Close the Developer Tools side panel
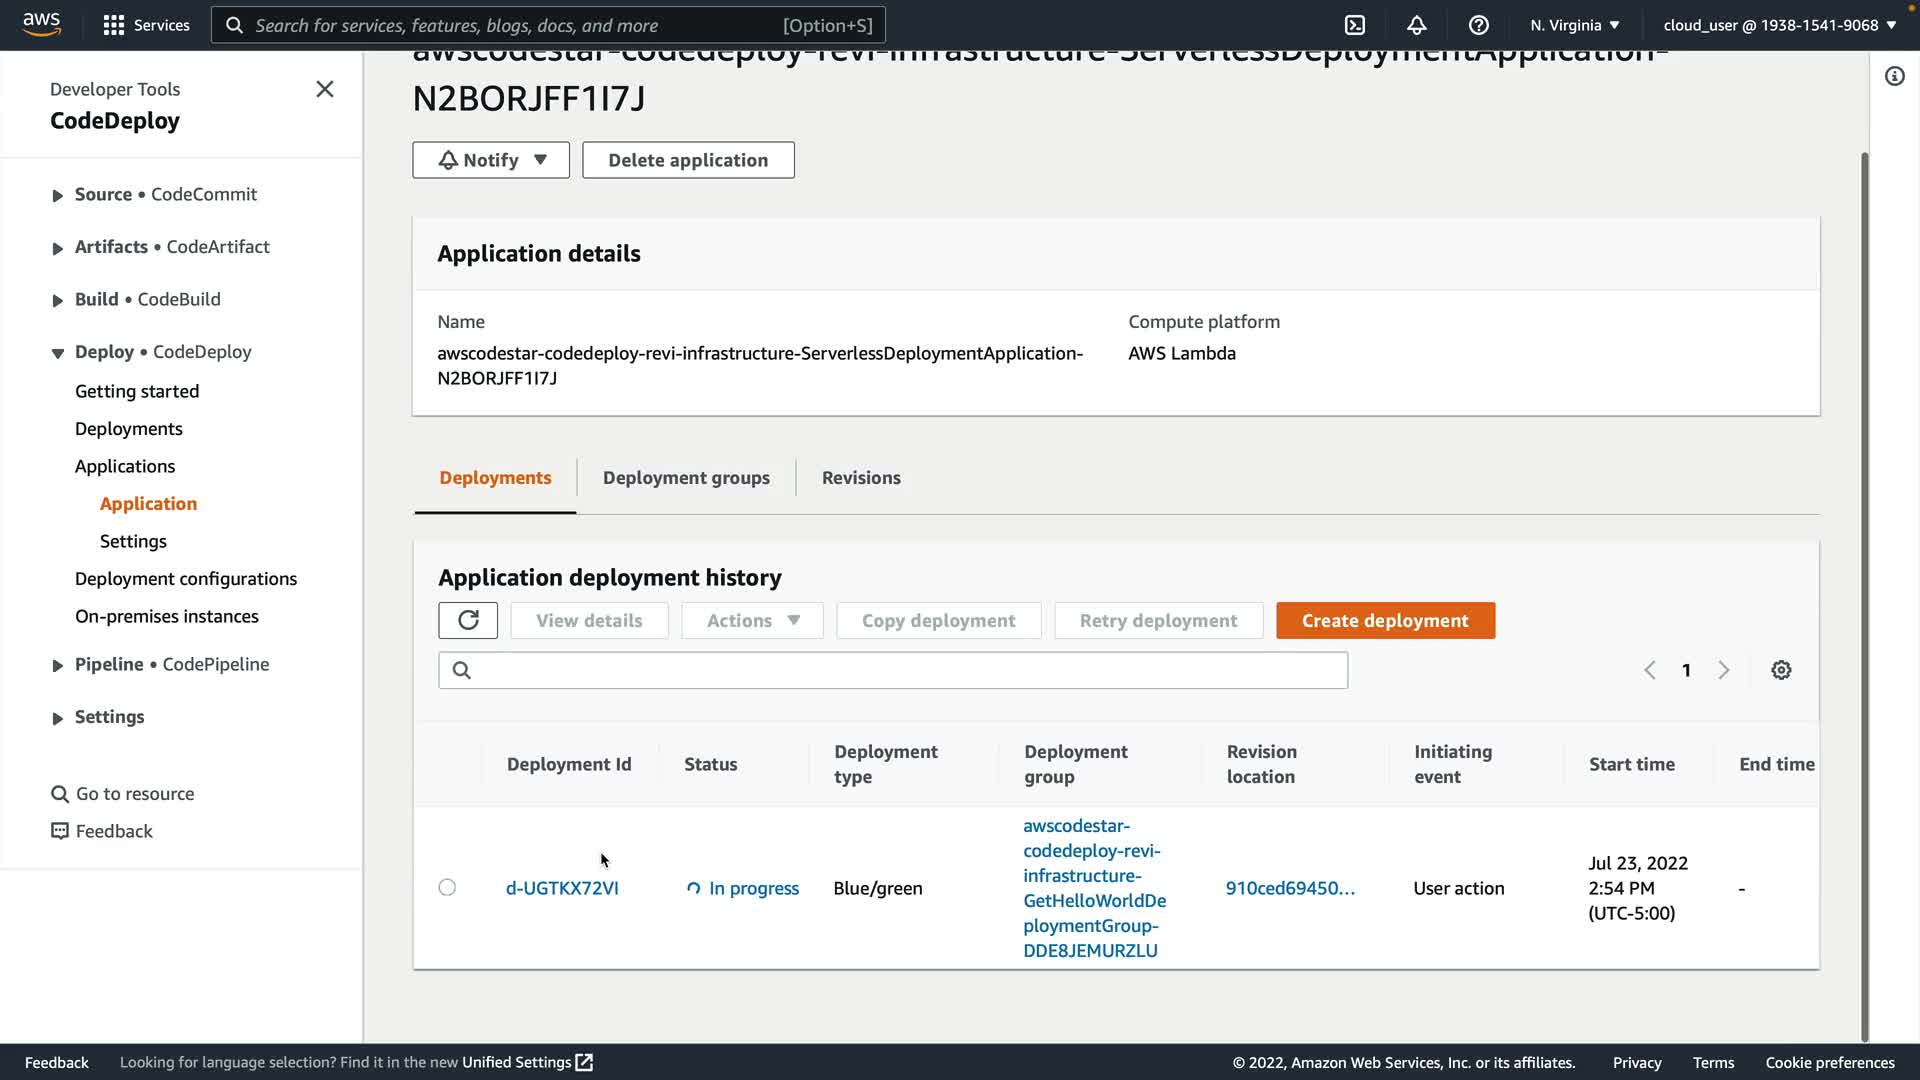 [x=325, y=89]
